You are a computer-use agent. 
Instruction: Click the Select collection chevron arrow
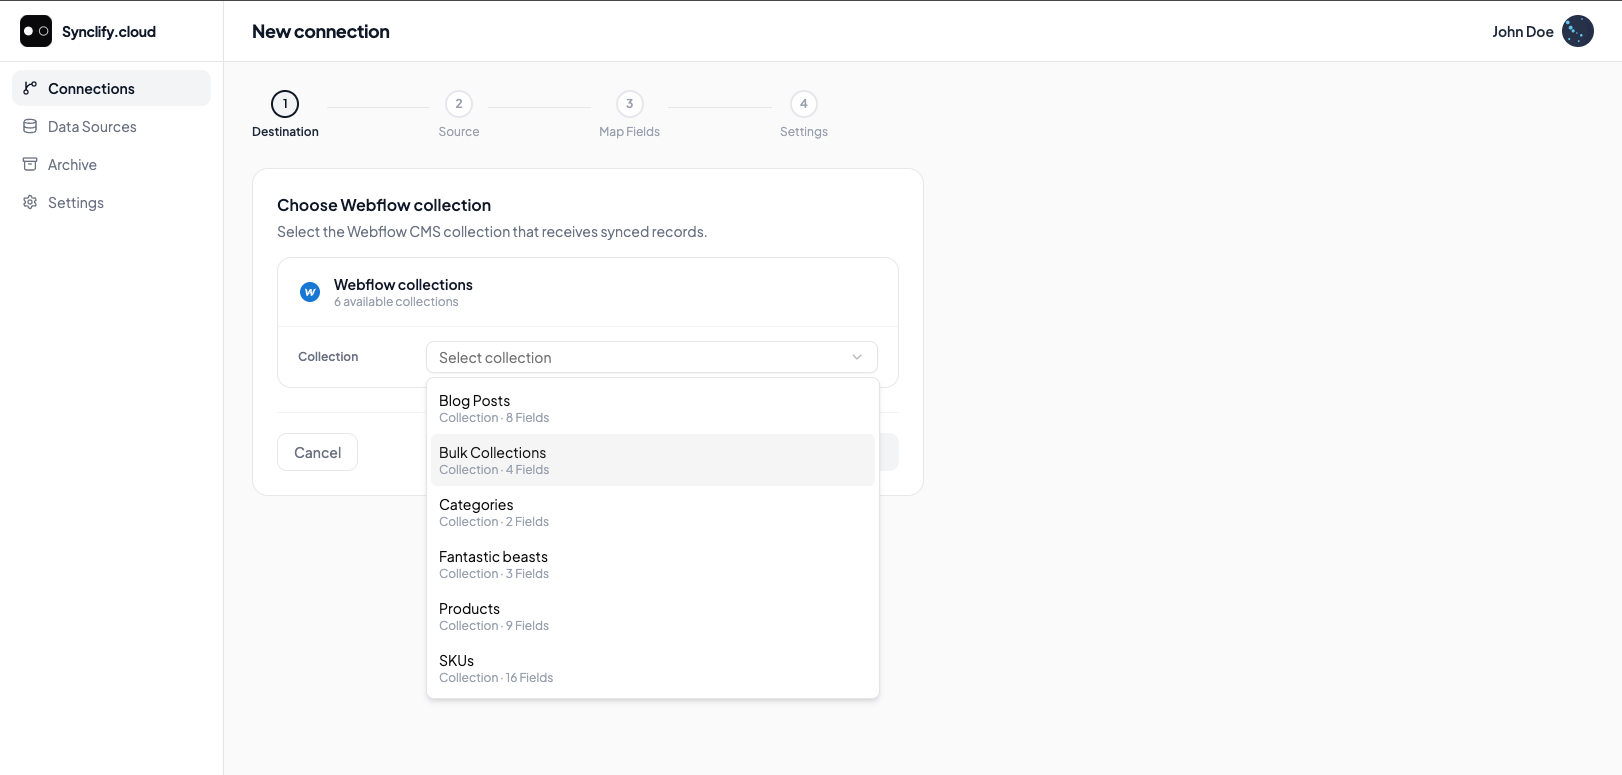(857, 357)
